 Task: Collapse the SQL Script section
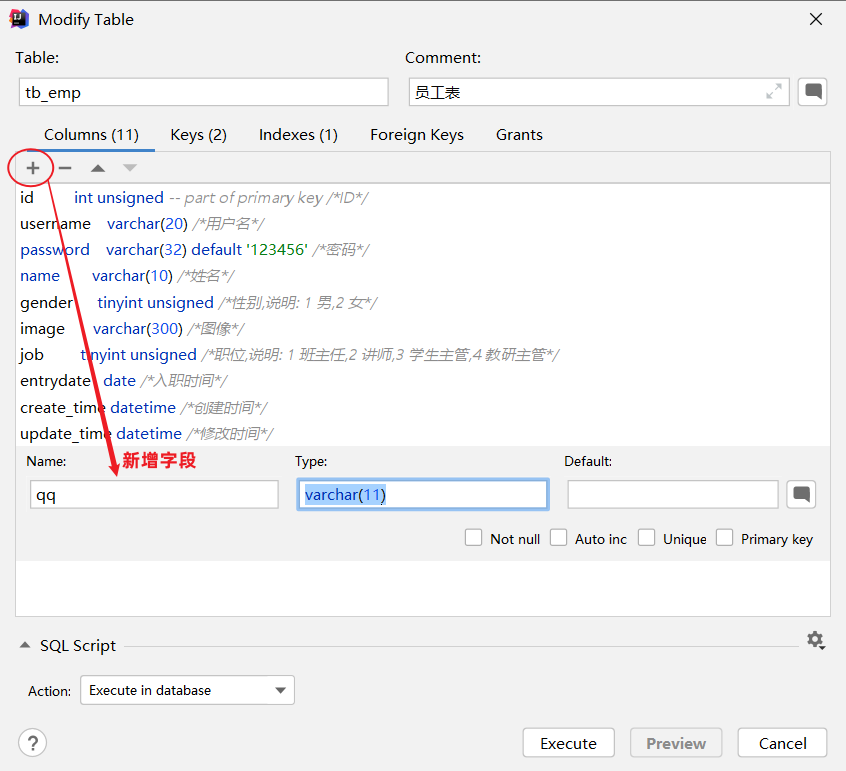click(x=25, y=646)
